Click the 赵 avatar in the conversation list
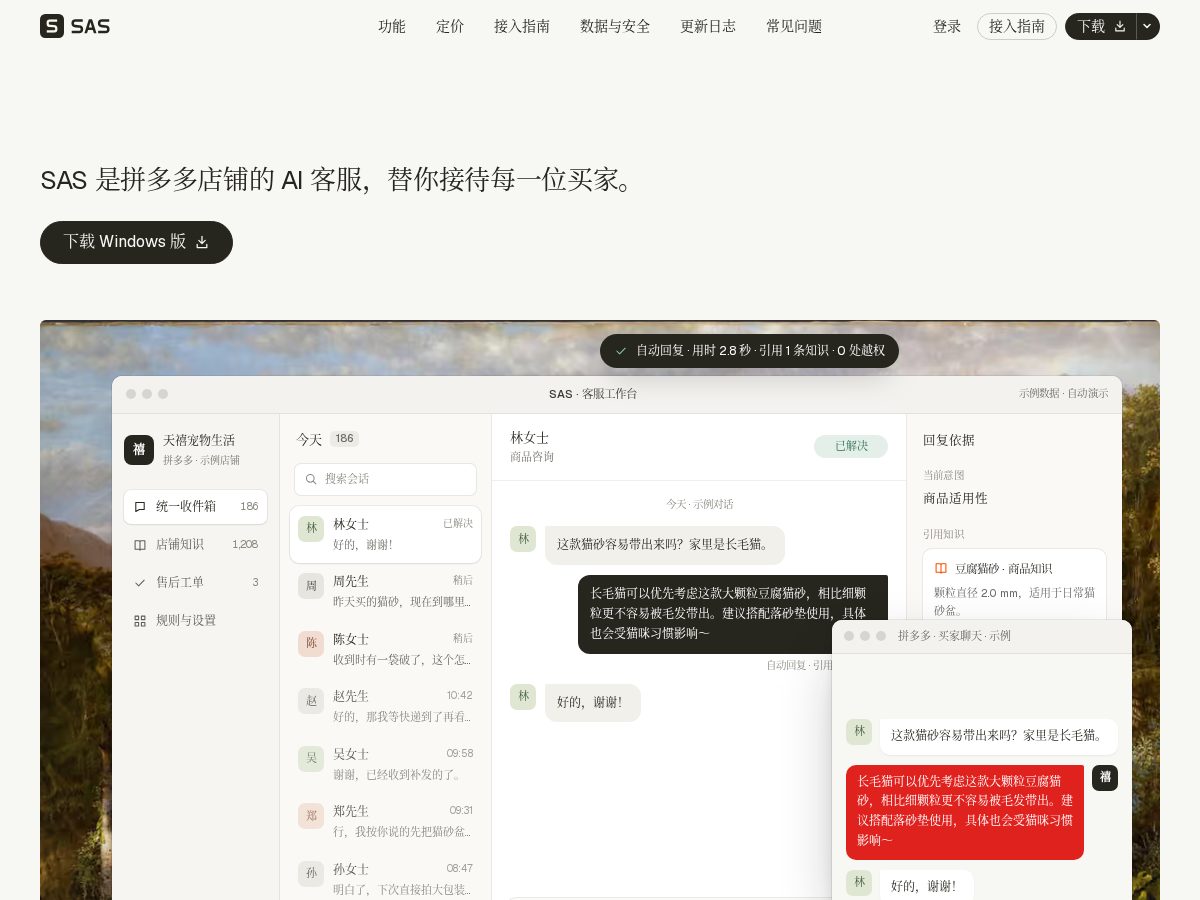This screenshot has height=900, width=1200. (311, 701)
